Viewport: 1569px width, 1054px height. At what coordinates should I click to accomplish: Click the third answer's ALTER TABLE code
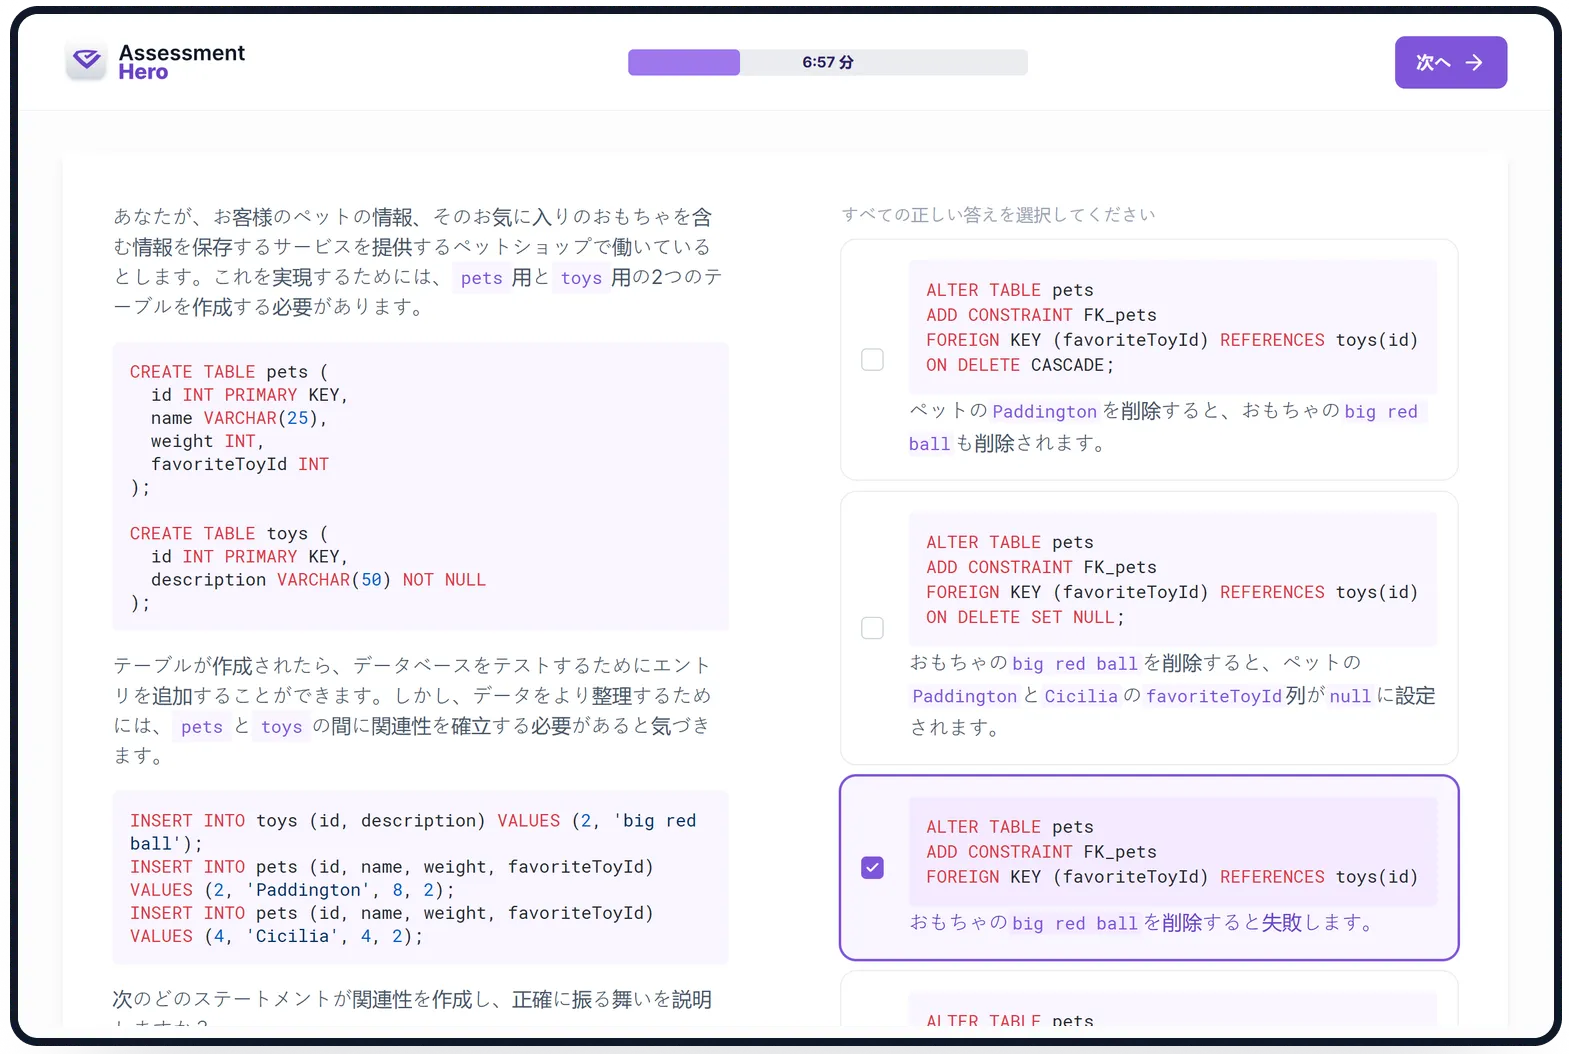1171,852
